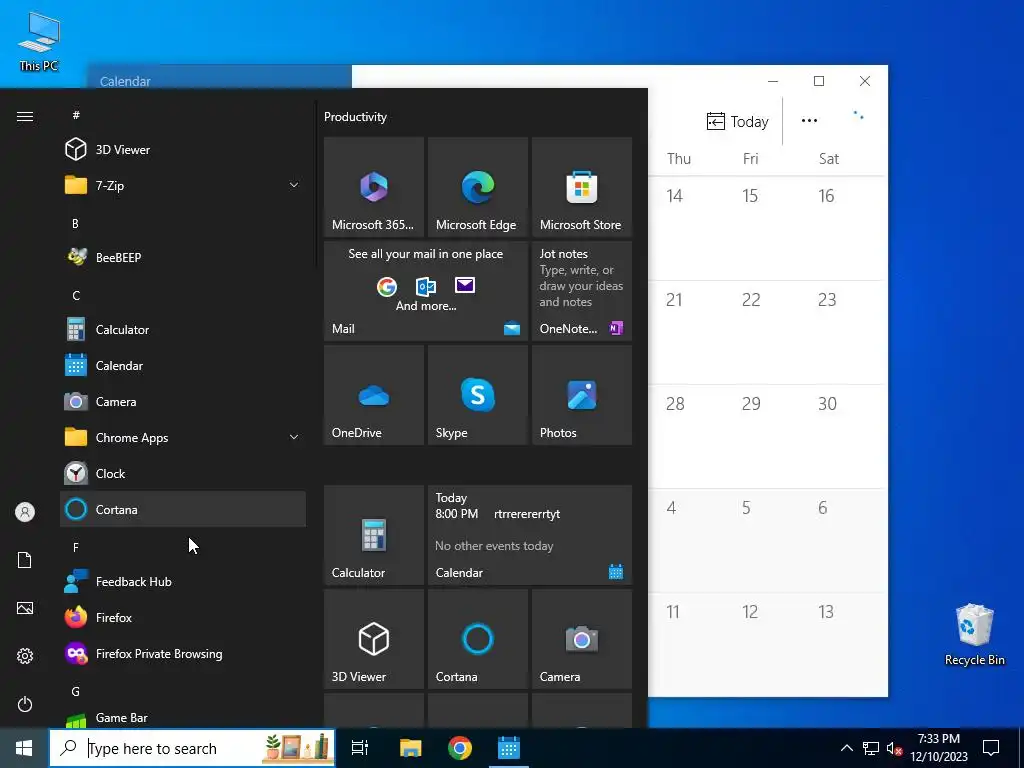Select the Recycle Bin desktop icon

click(974, 634)
